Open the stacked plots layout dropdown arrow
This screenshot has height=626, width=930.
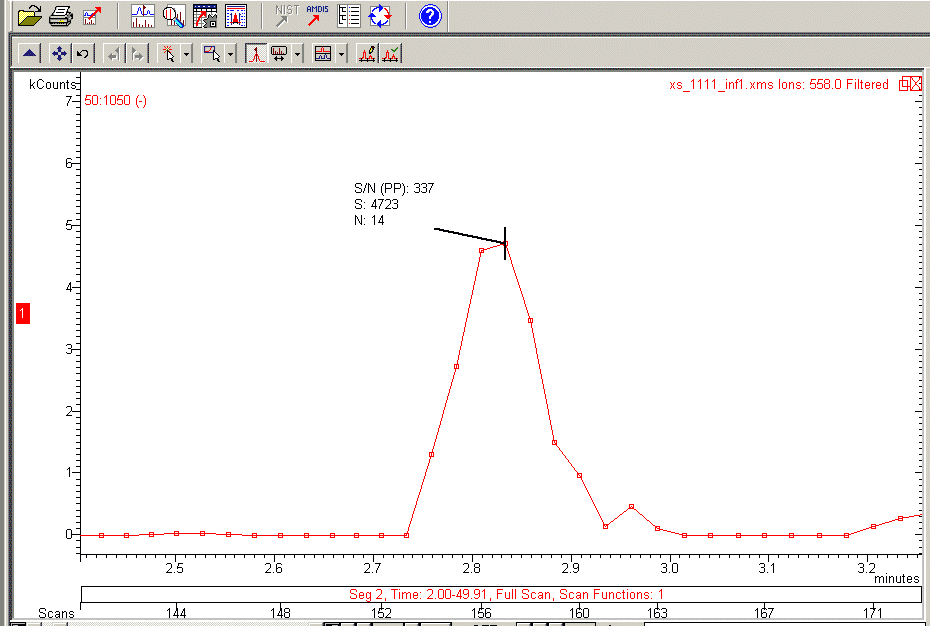click(342, 54)
